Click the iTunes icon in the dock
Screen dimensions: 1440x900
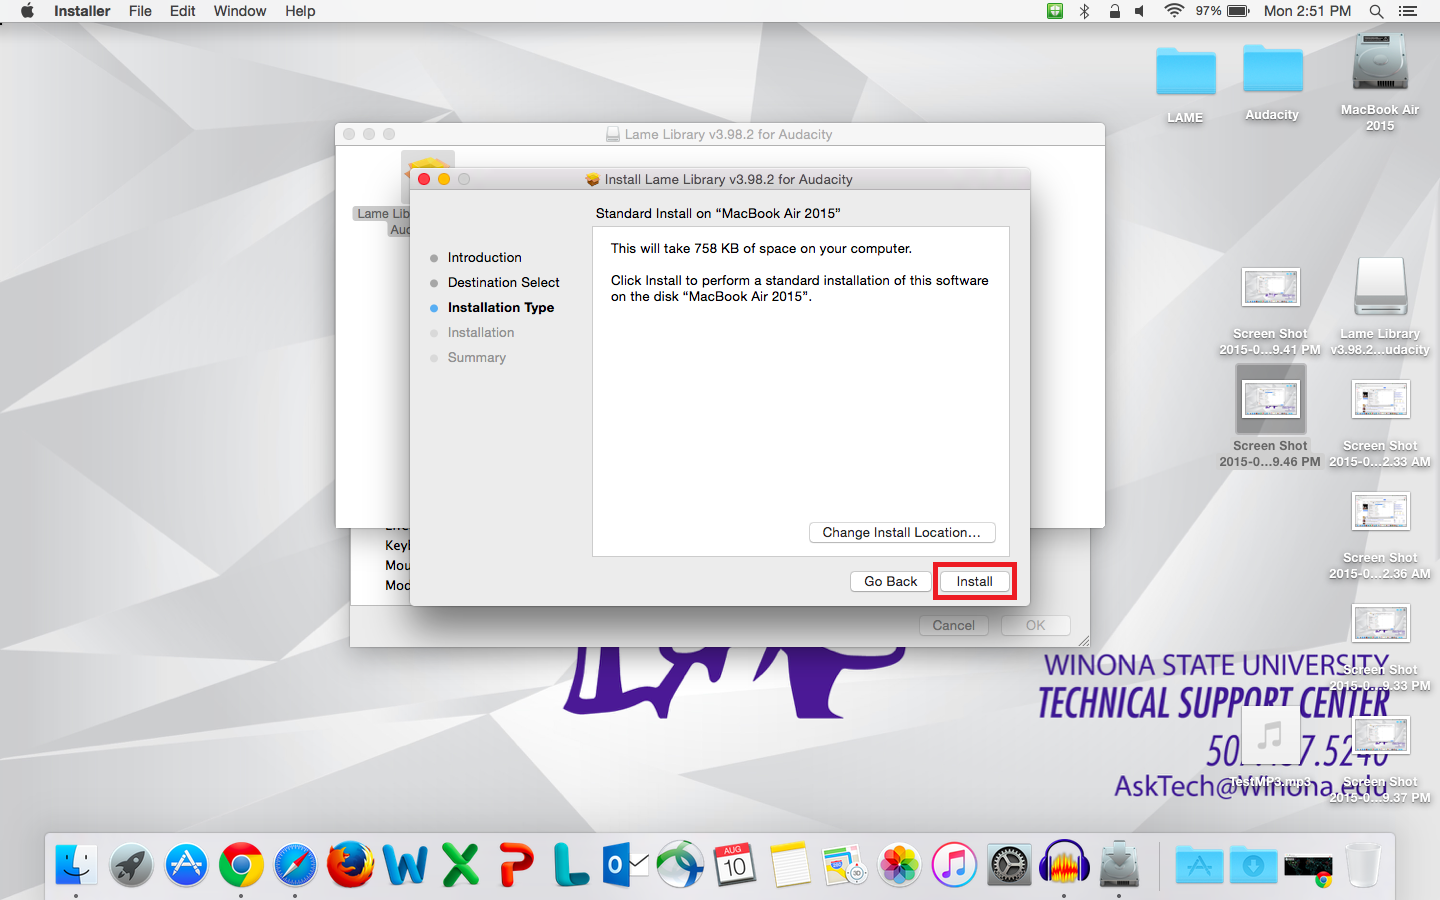click(954, 864)
